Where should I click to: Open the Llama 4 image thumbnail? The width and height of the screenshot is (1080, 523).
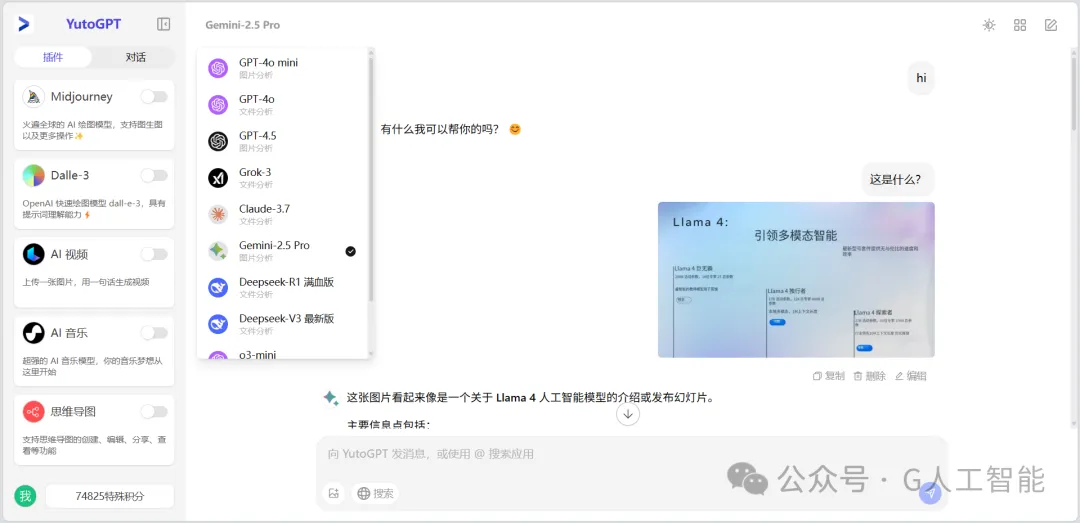(796, 280)
